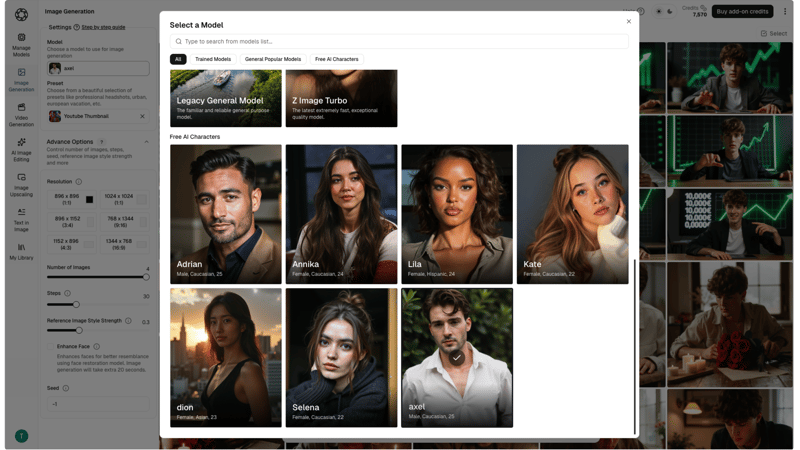800x450 pixels.
Task: Collapse the Advance Options section chevron
Action: point(146,142)
